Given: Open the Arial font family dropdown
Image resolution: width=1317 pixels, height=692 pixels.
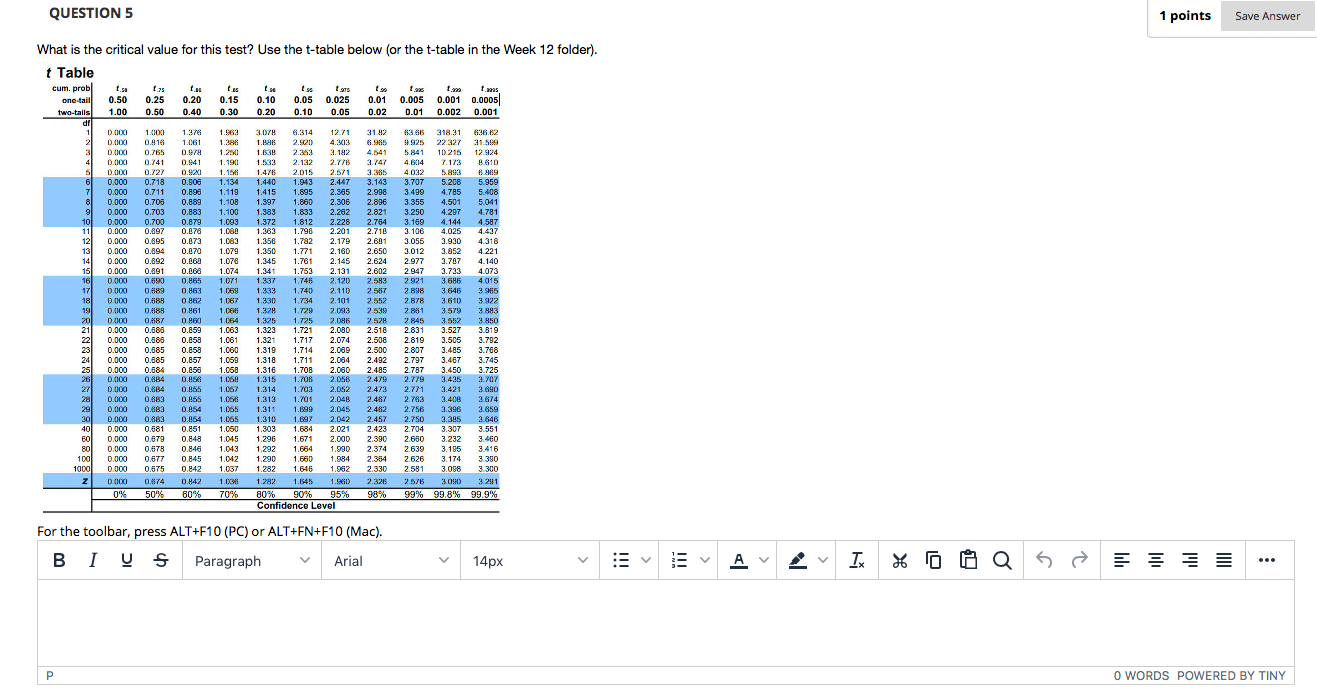Looking at the screenshot, I should click(392, 561).
